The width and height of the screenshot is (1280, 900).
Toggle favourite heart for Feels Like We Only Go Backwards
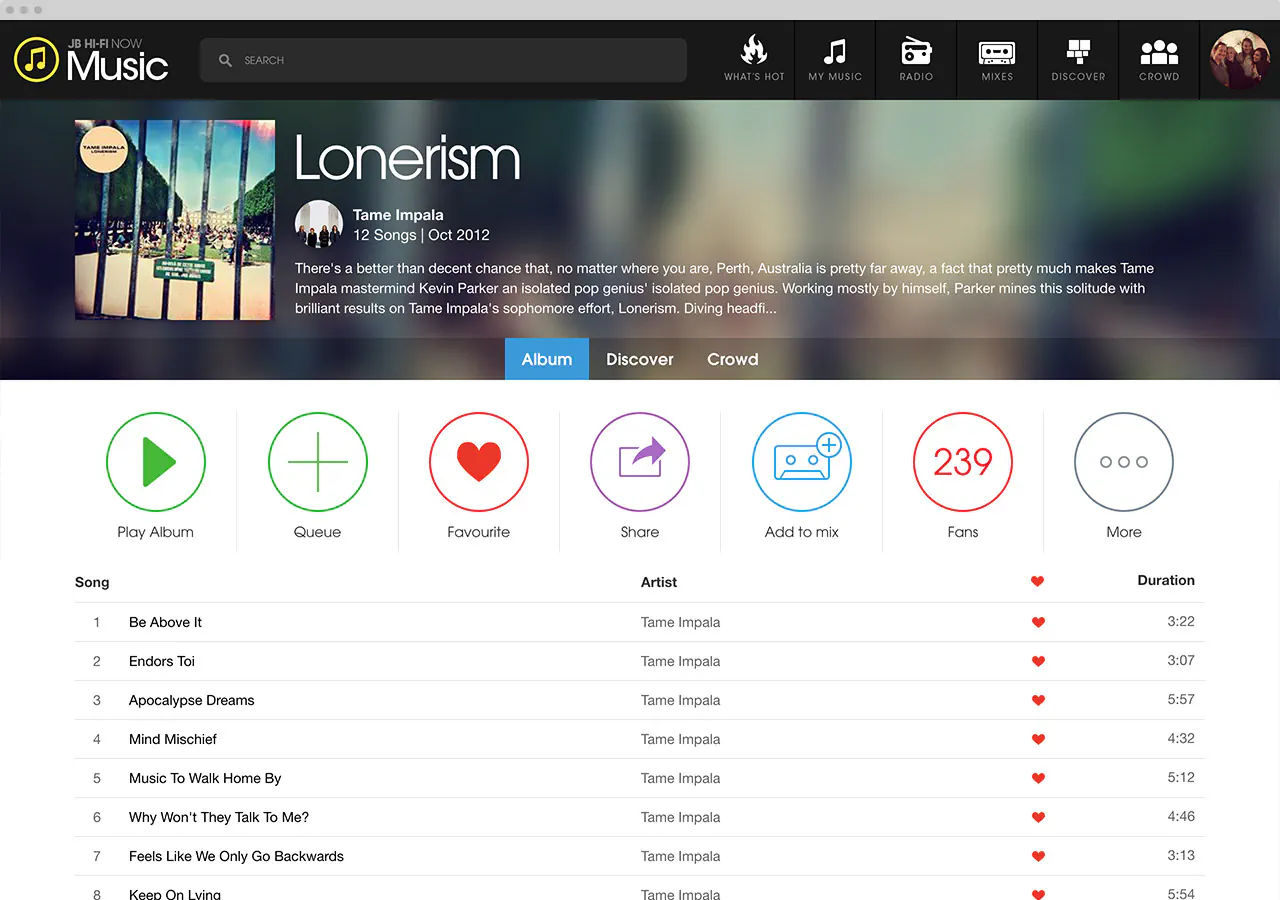(x=1038, y=856)
